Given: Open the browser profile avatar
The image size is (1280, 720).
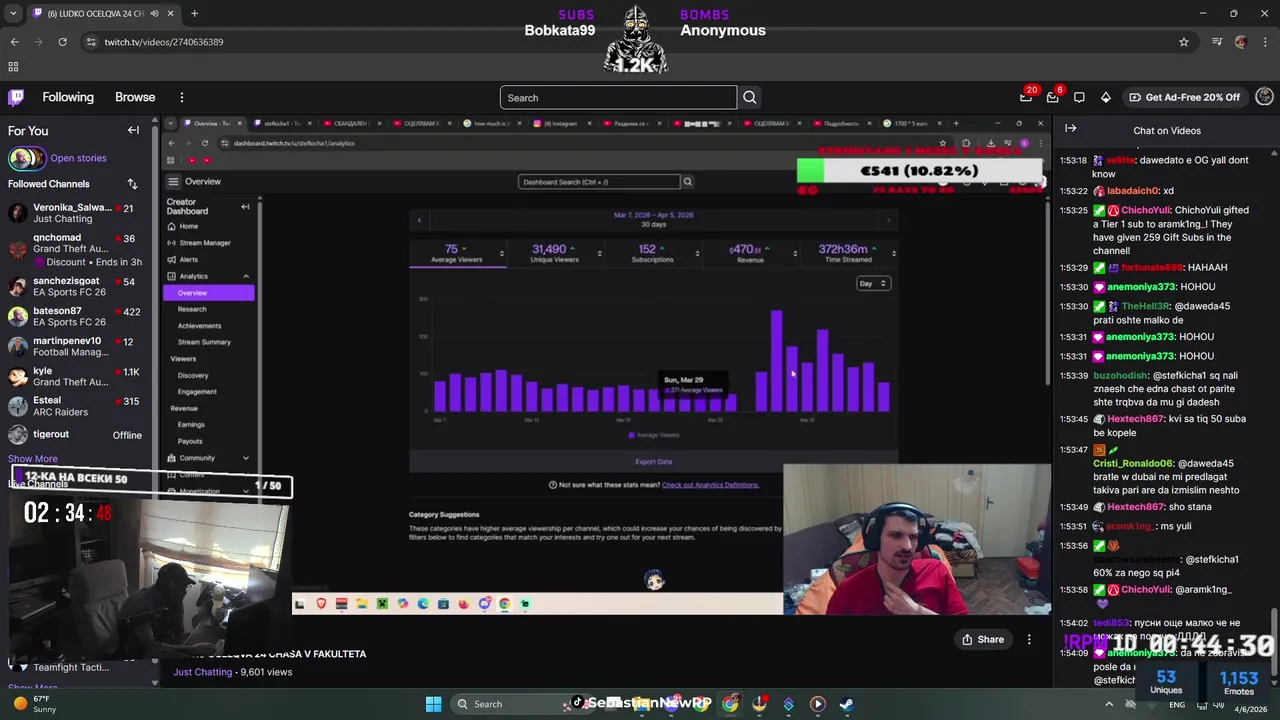Looking at the screenshot, I should [x=1241, y=42].
